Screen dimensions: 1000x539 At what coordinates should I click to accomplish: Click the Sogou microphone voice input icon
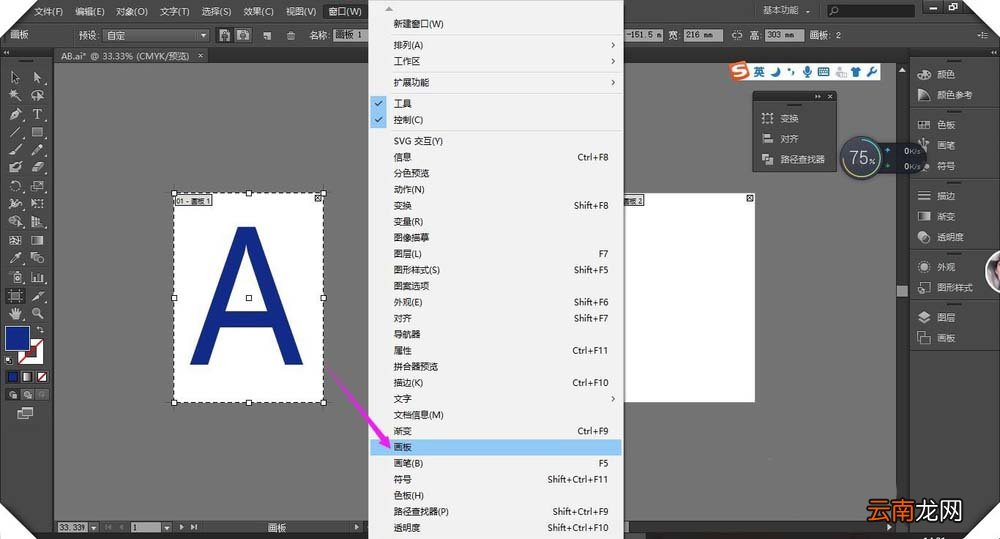[x=807, y=71]
